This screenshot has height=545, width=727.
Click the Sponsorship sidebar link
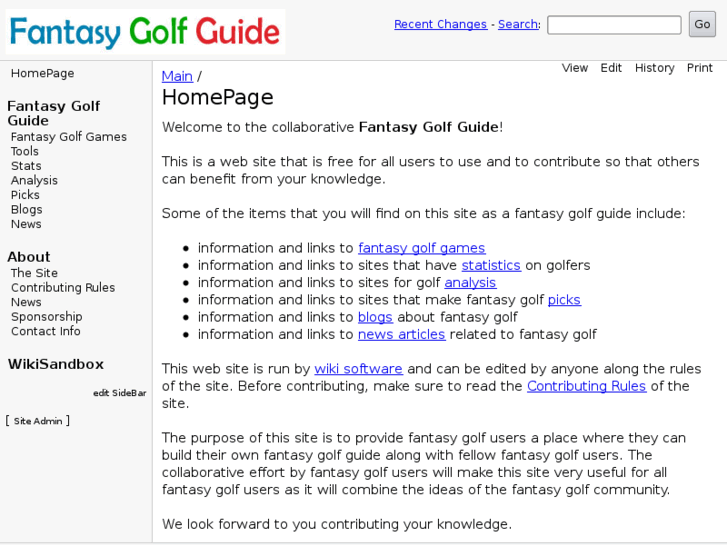pos(47,317)
